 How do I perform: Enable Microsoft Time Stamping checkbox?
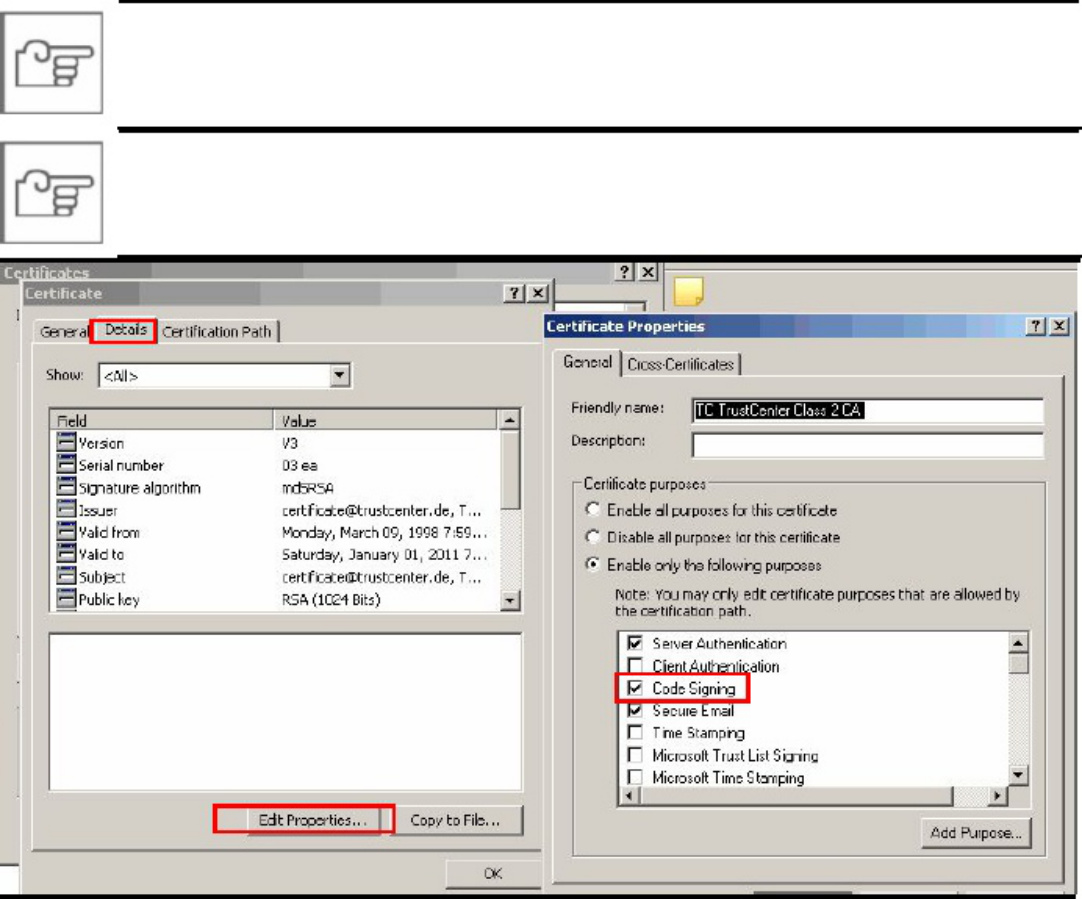pos(635,777)
